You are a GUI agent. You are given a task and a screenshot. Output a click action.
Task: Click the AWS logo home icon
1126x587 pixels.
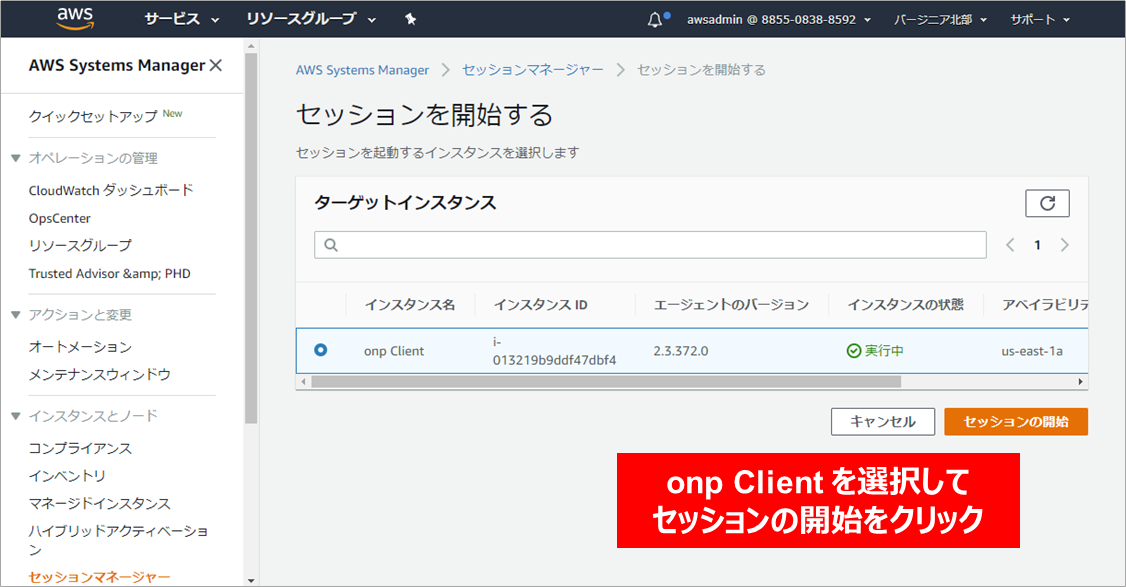(x=75, y=18)
